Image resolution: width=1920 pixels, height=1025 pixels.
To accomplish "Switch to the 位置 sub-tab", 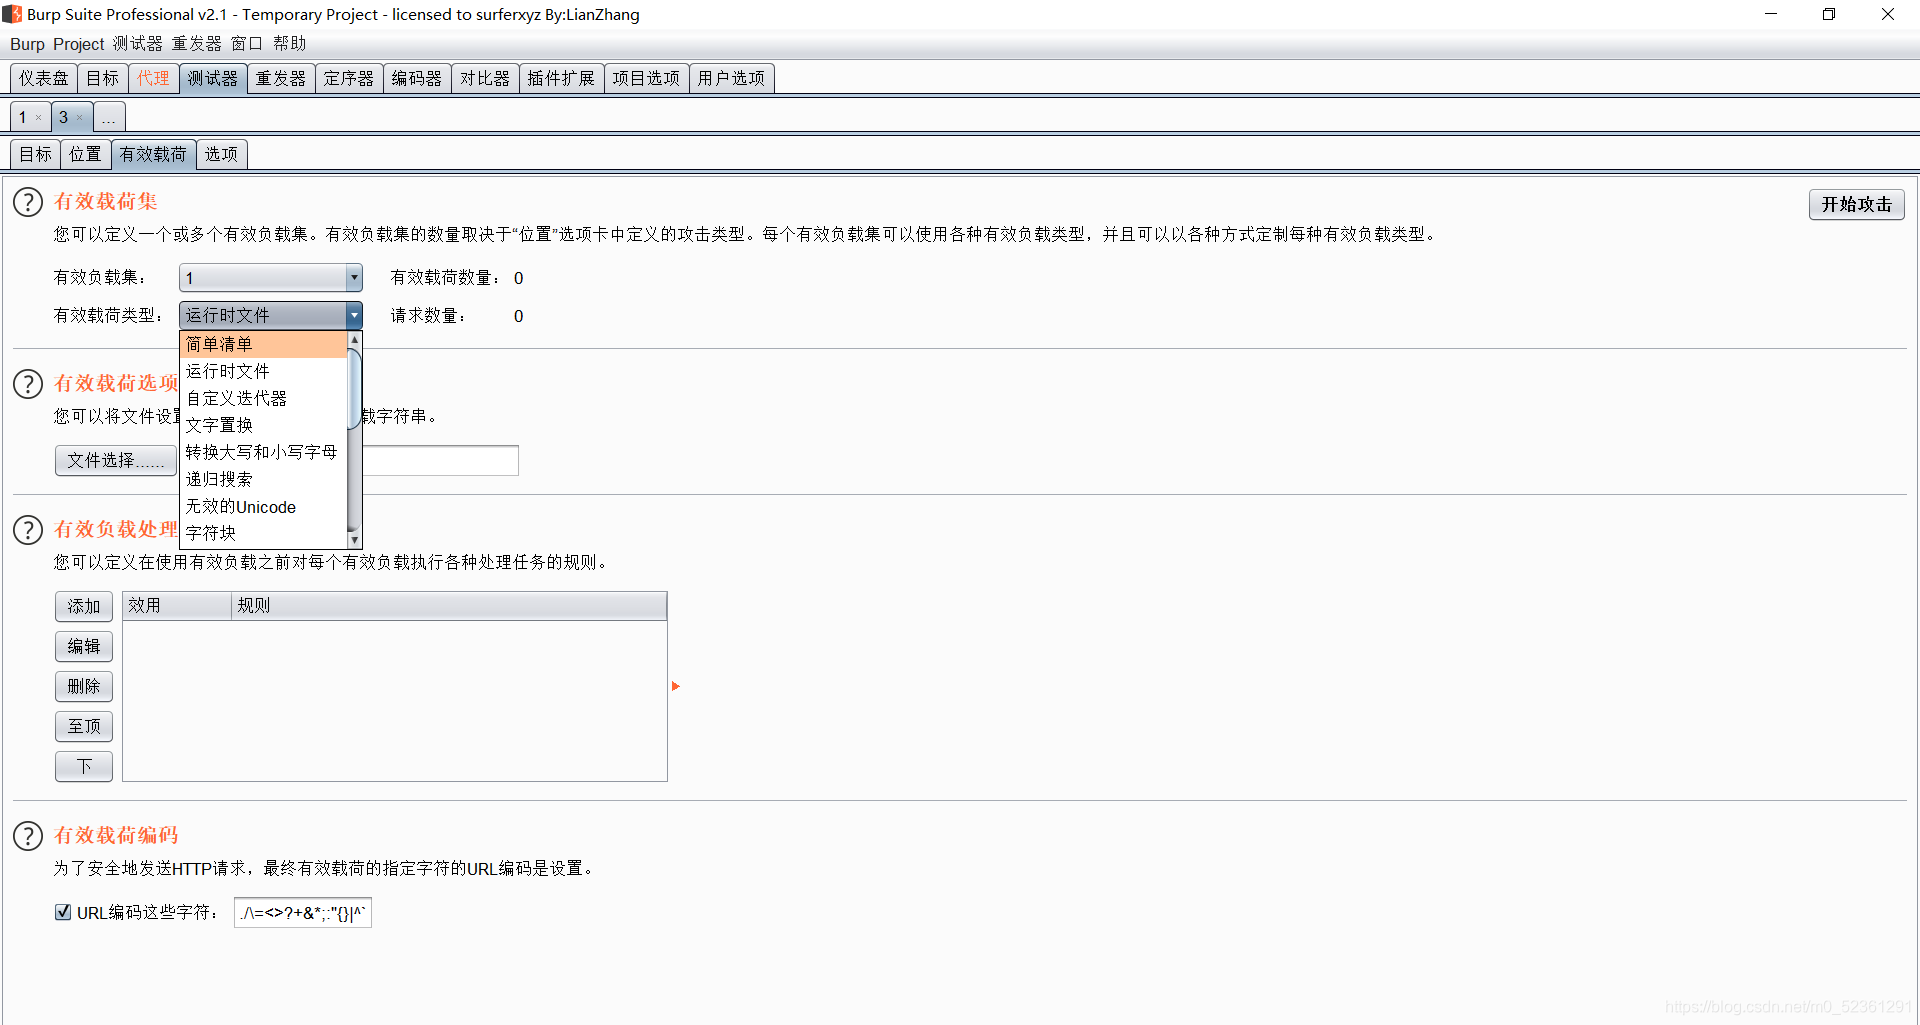I will (85, 154).
